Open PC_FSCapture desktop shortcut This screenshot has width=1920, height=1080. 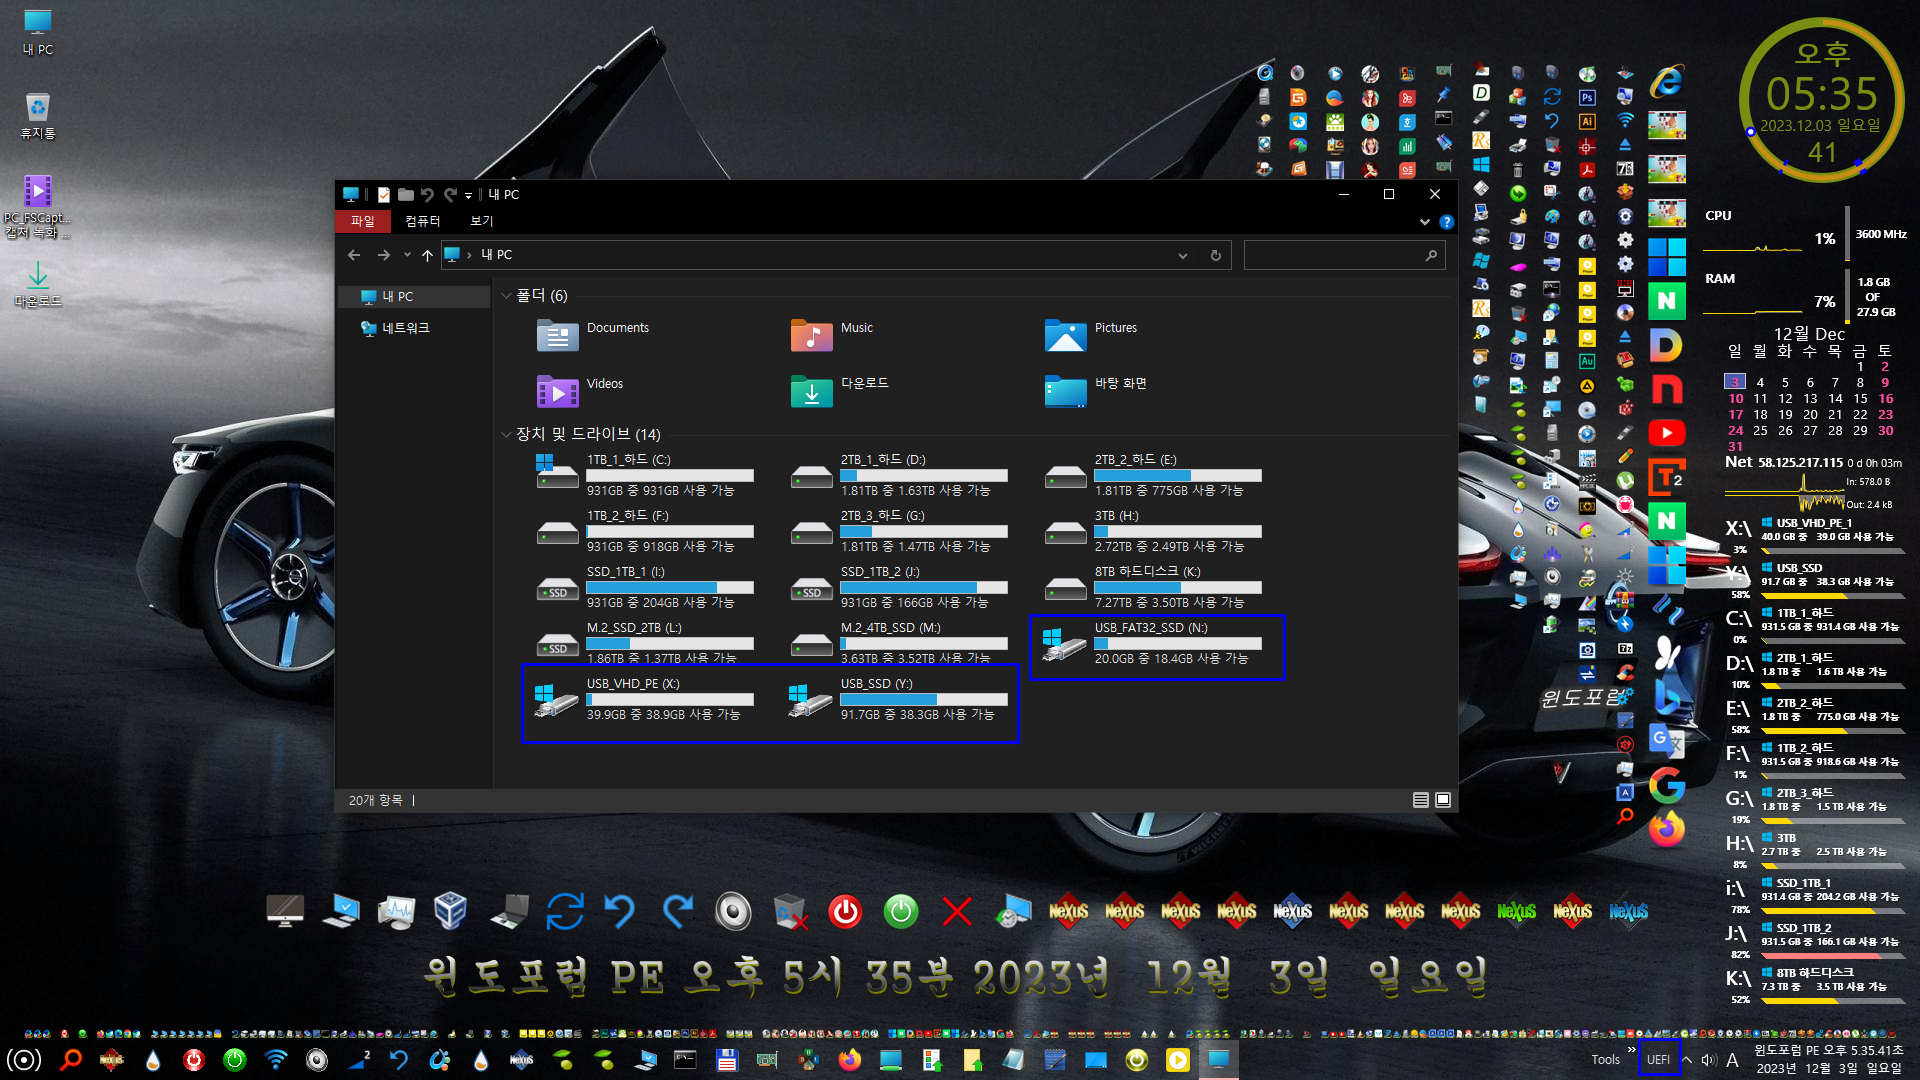38,206
